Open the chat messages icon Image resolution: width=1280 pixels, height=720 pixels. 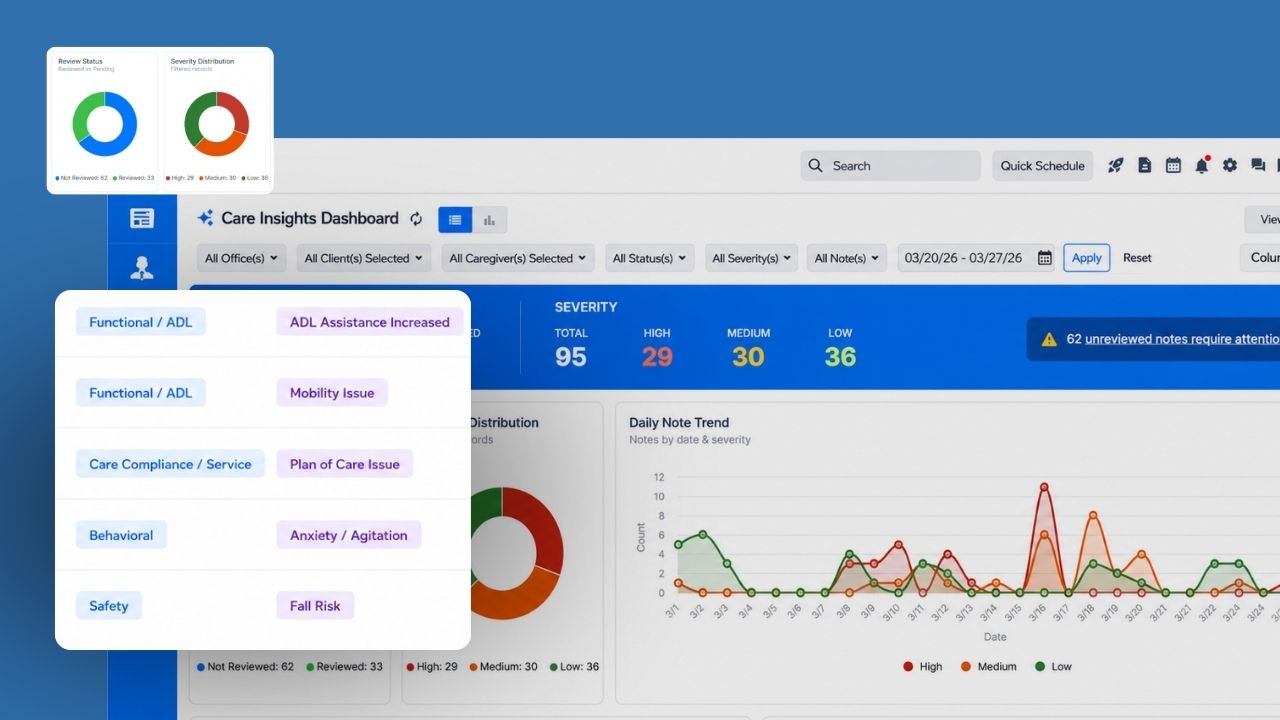(x=1258, y=166)
